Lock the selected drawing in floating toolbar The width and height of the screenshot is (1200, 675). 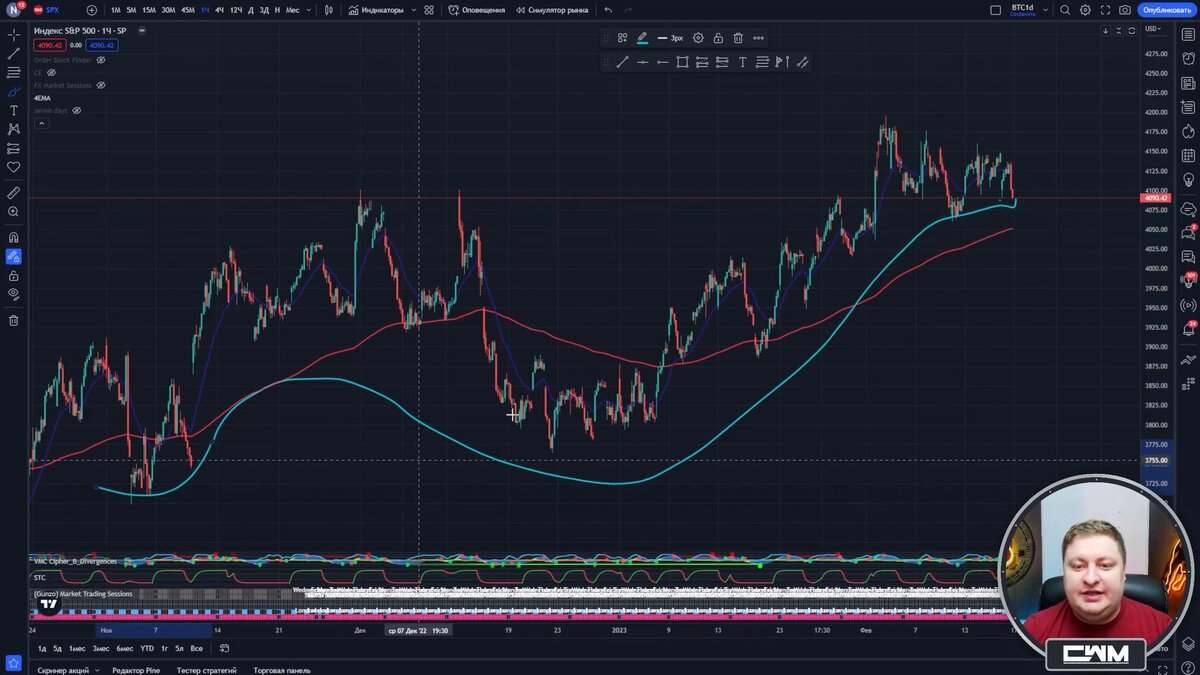coord(718,38)
